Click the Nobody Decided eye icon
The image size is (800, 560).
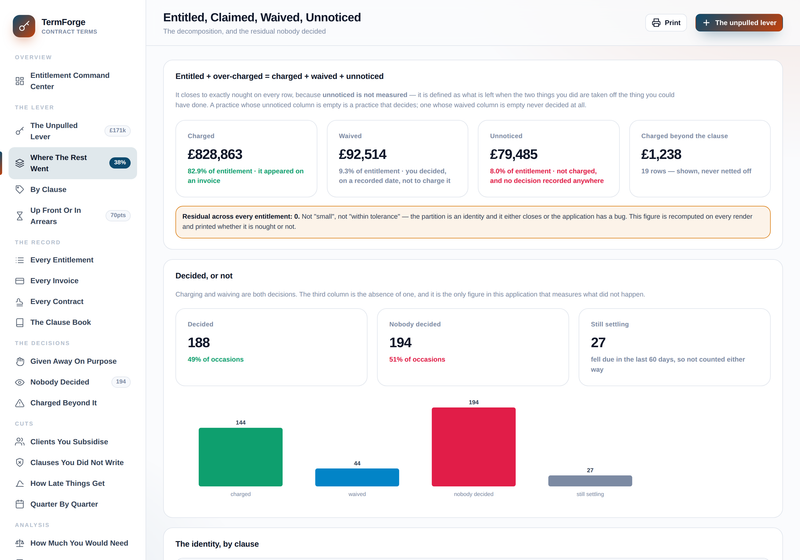click(x=19, y=382)
